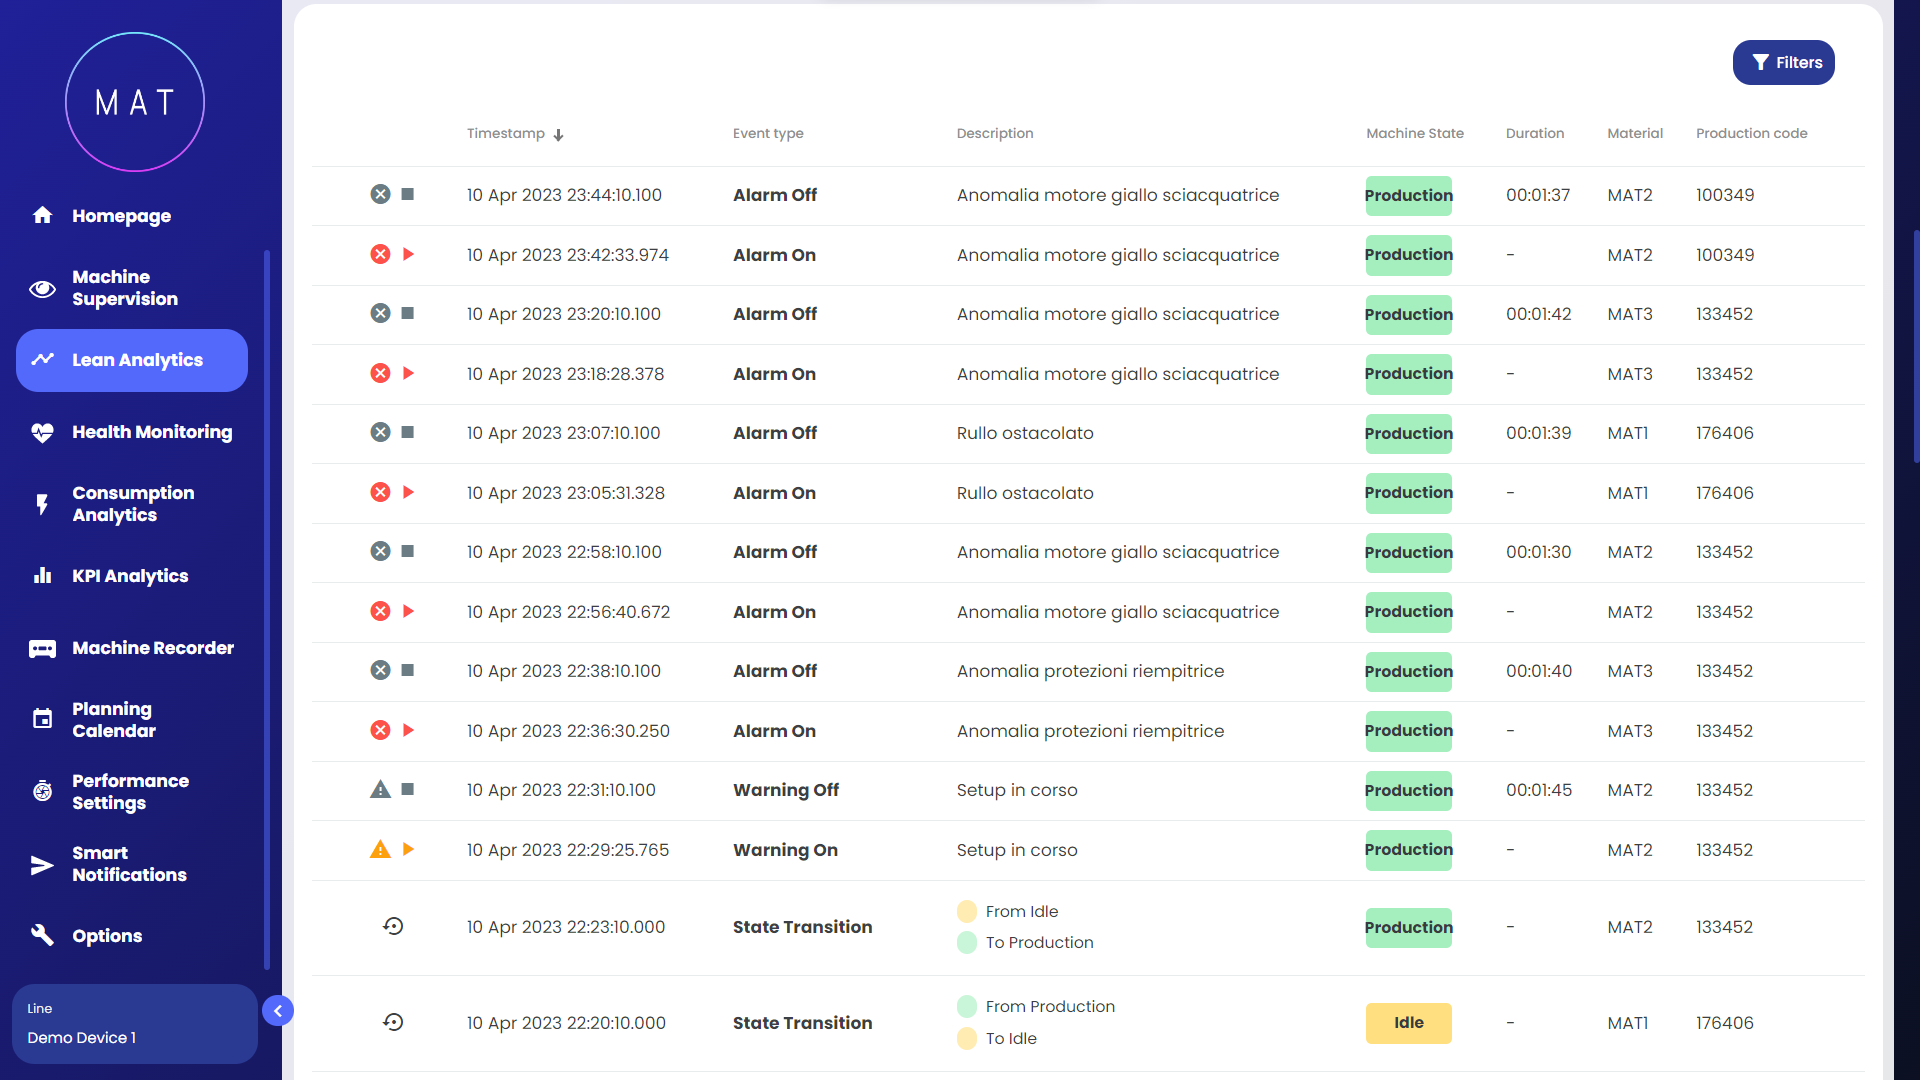The width and height of the screenshot is (1920, 1080).
Task: Open the Filters button
Action: pyautogui.click(x=1783, y=62)
